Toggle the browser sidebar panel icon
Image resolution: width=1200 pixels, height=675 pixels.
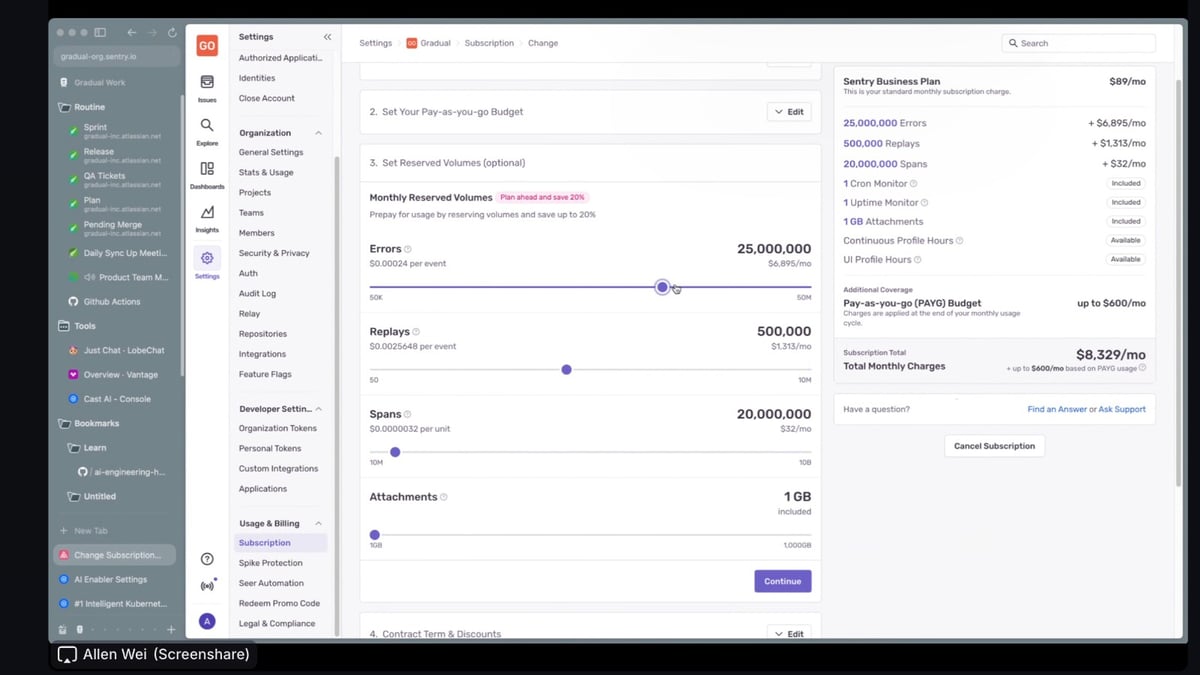tap(100, 33)
